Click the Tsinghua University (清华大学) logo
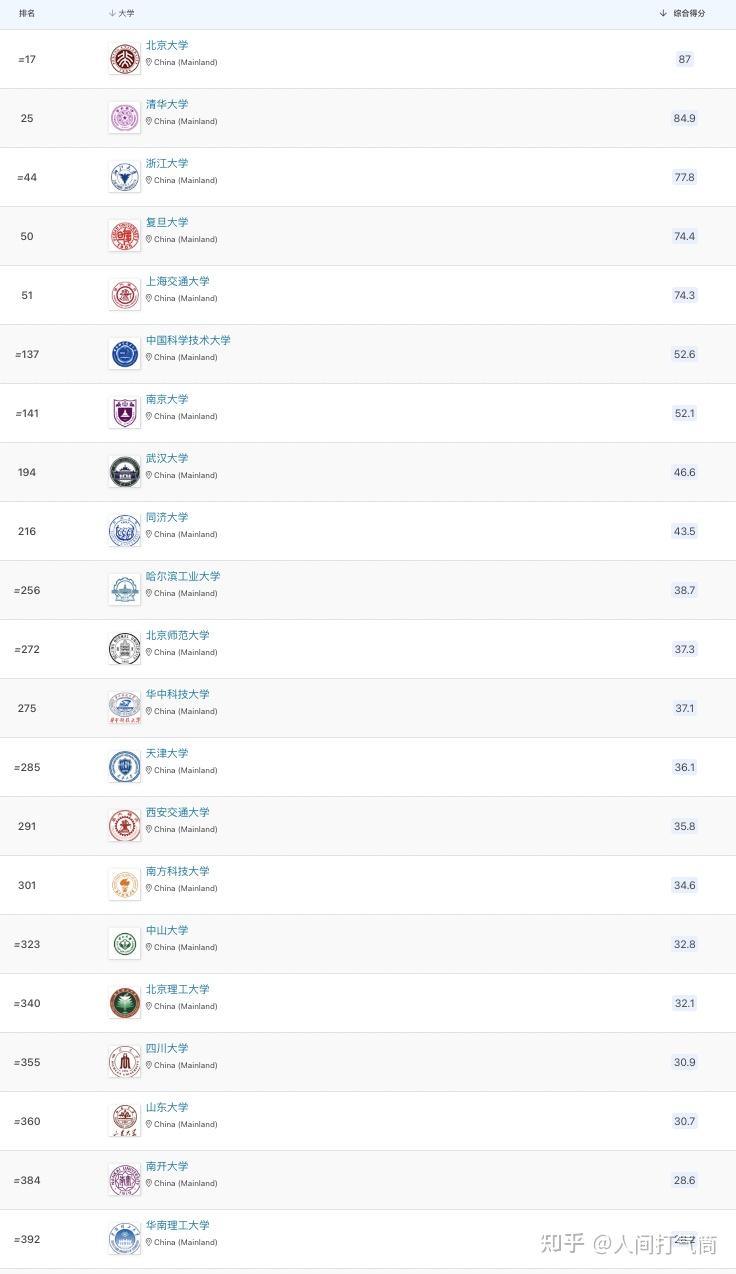The height and width of the screenshot is (1274, 736). click(125, 118)
